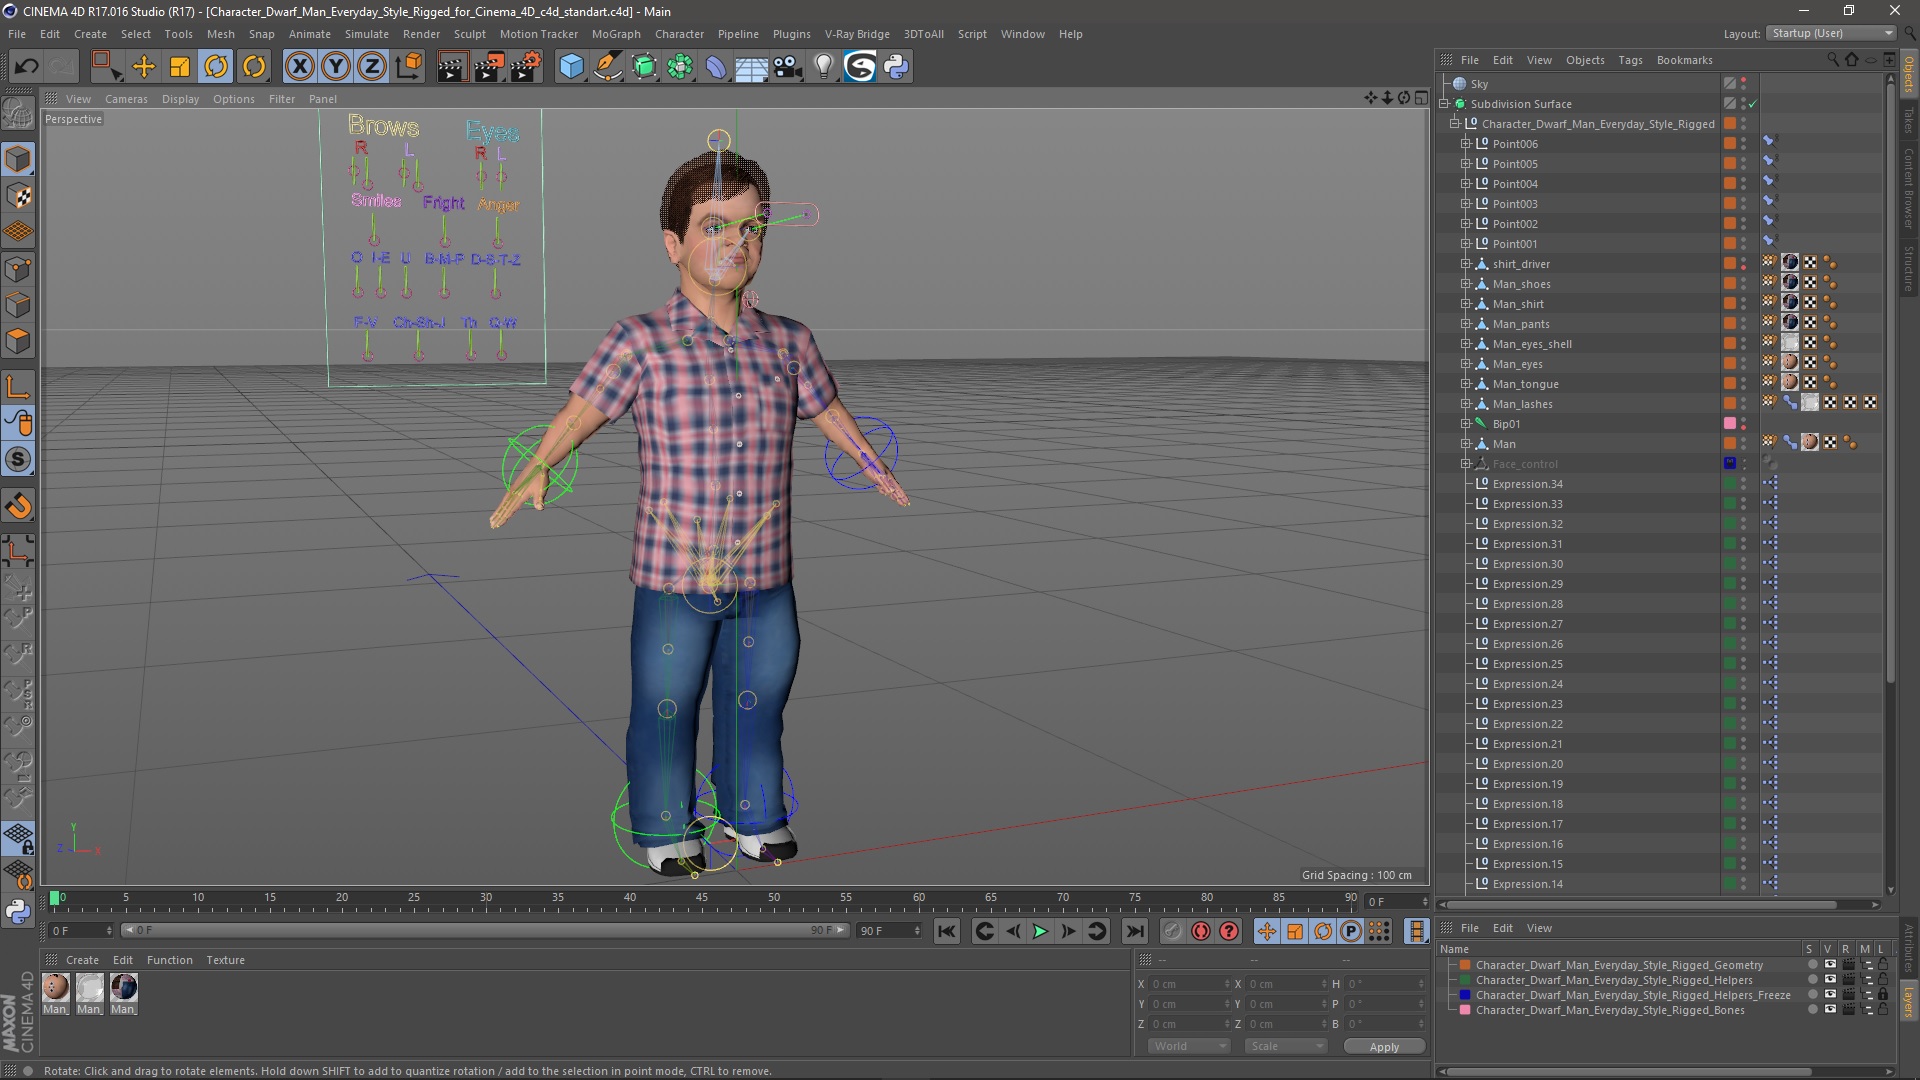Click the Make Editable icon
Screen dimensions: 1920x1080
(18, 115)
